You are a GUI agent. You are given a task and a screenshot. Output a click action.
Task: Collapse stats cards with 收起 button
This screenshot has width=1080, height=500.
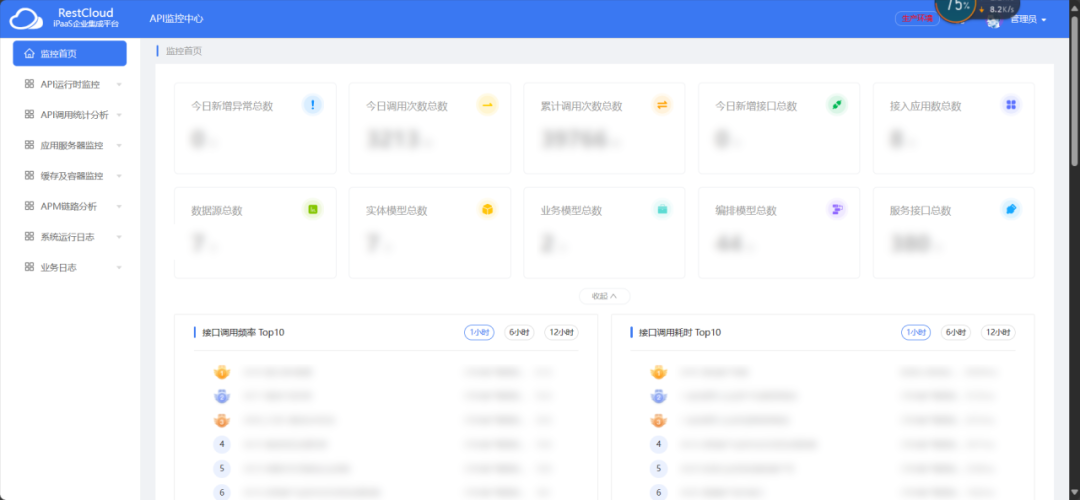[604, 296]
